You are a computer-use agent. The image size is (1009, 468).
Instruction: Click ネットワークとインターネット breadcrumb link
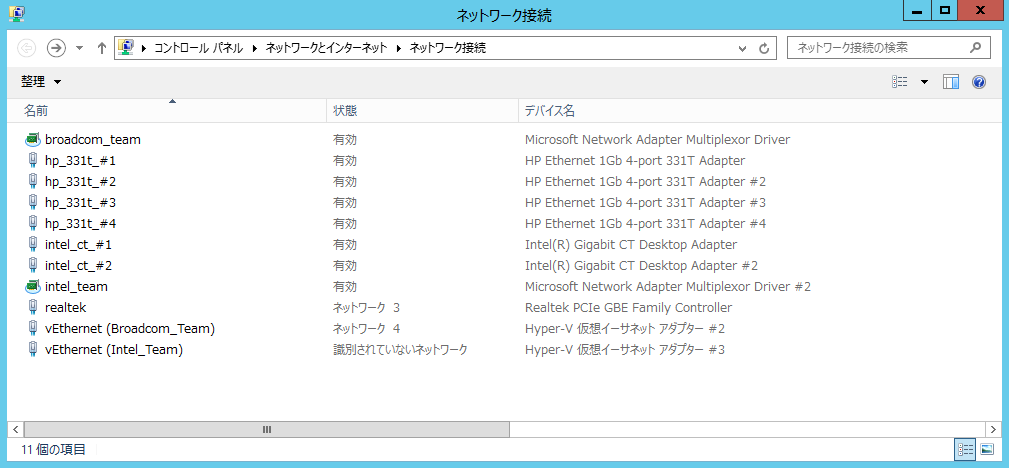point(326,48)
